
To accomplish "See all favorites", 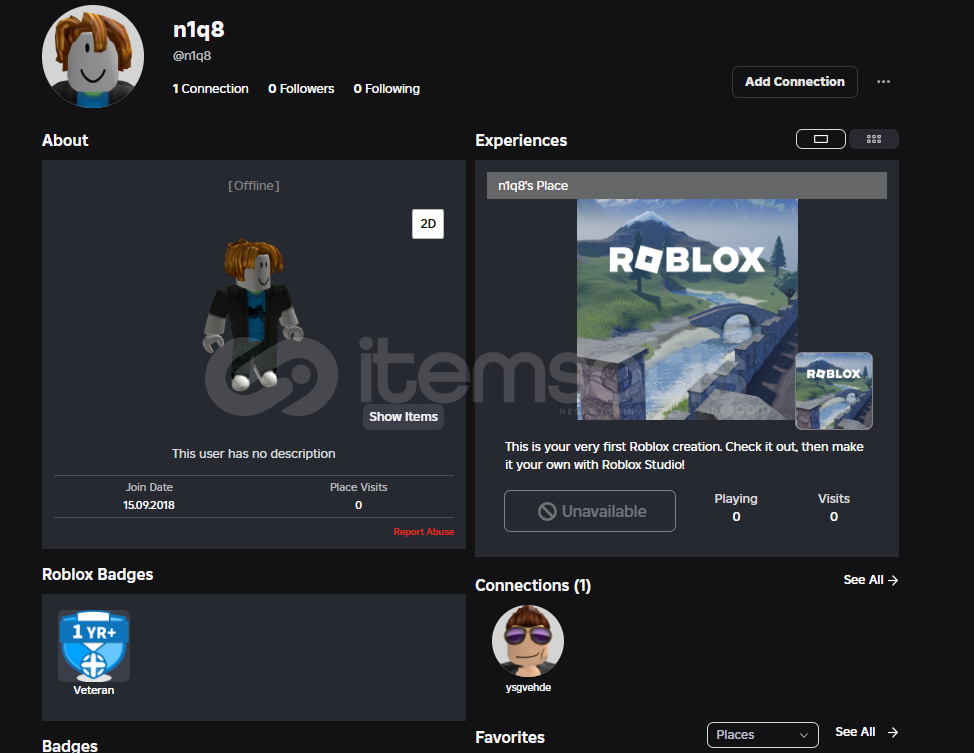I will click(x=867, y=732).
